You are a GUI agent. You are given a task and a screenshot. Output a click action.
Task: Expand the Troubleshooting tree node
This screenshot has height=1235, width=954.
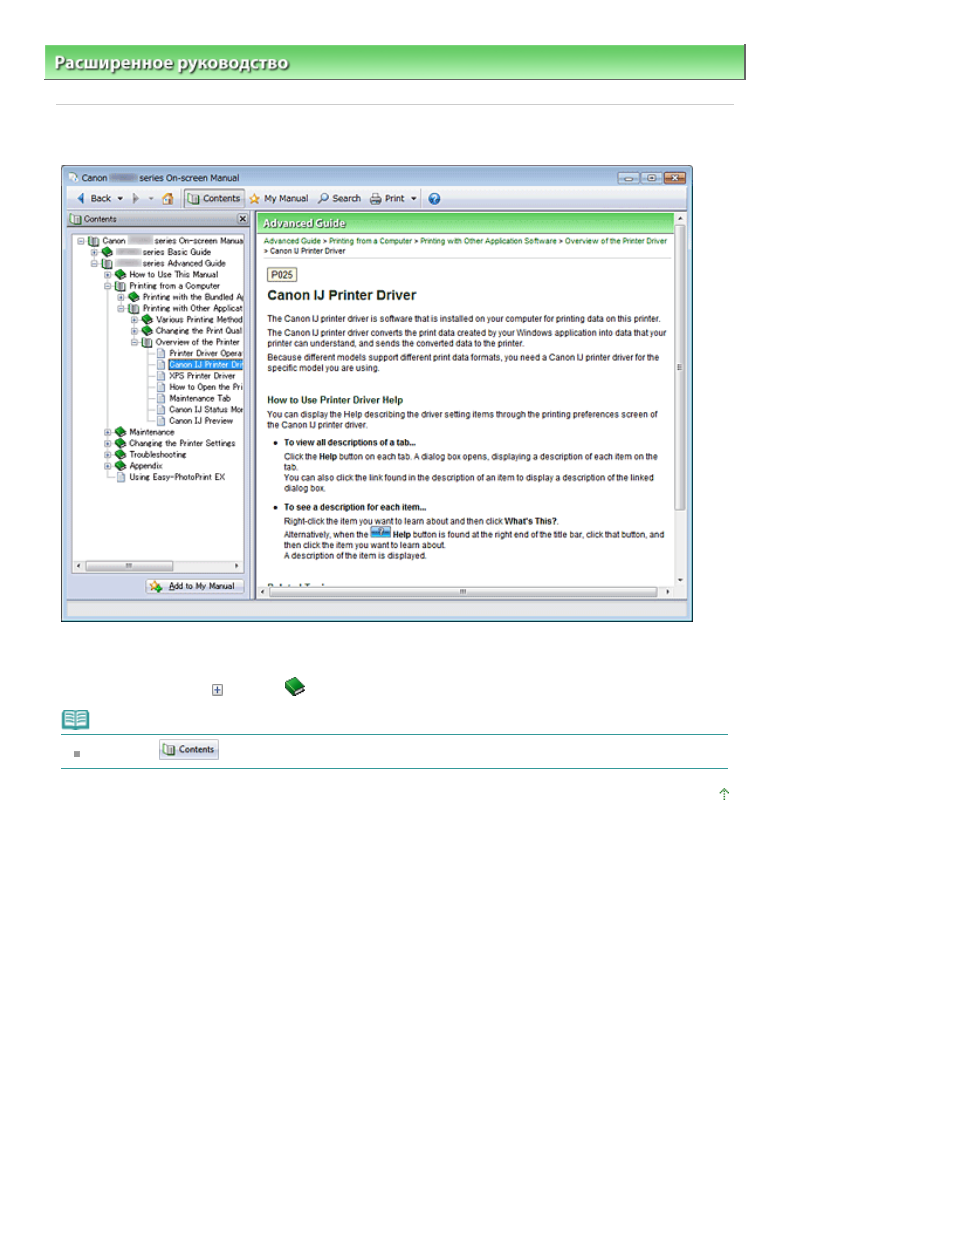point(107,454)
